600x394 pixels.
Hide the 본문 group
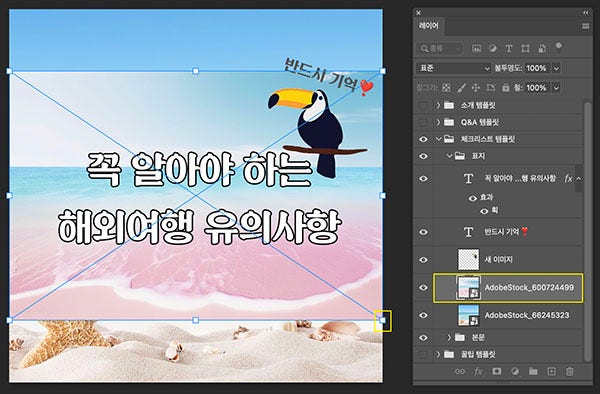click(423, 338)
